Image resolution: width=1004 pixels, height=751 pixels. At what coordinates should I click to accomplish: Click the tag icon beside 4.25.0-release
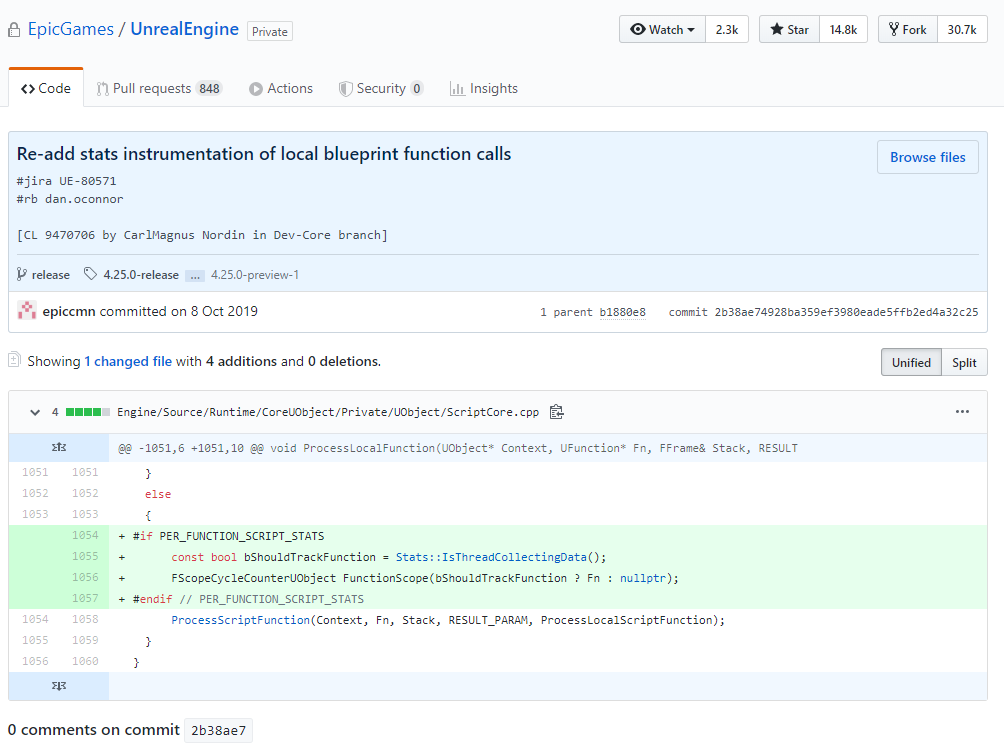90,274
